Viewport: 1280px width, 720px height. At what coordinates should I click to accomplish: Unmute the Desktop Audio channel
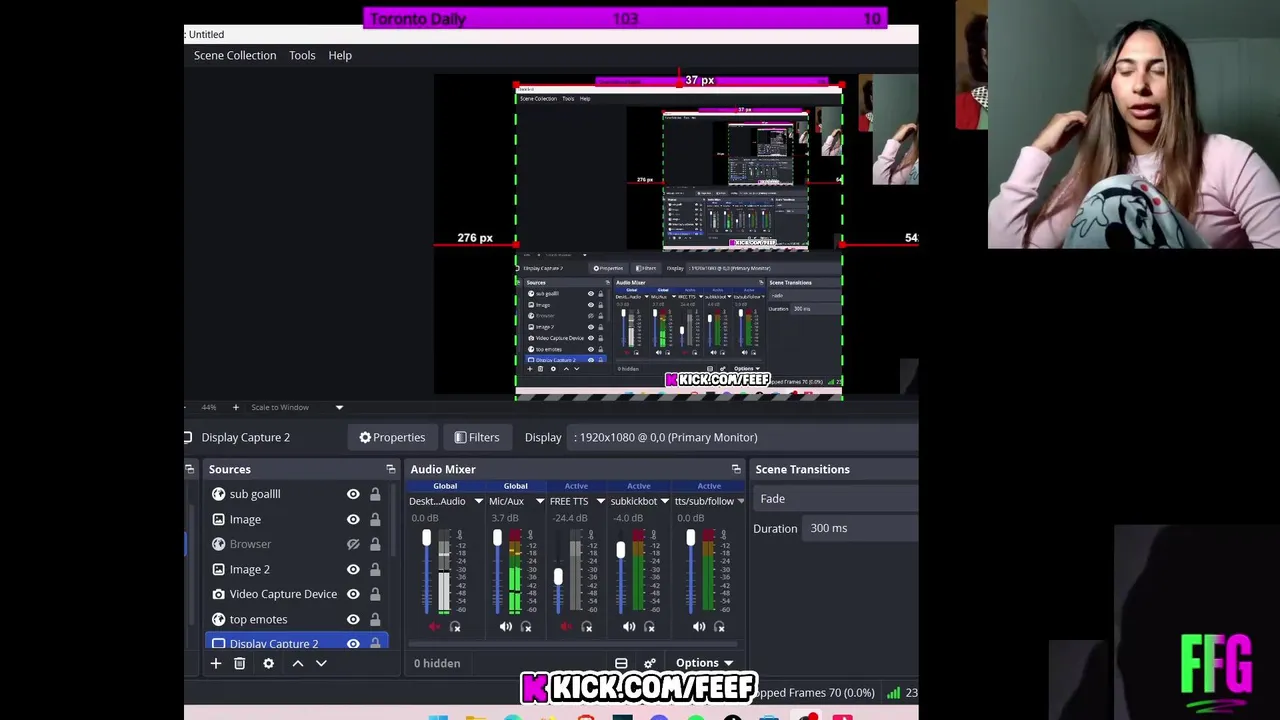[434, 627]
